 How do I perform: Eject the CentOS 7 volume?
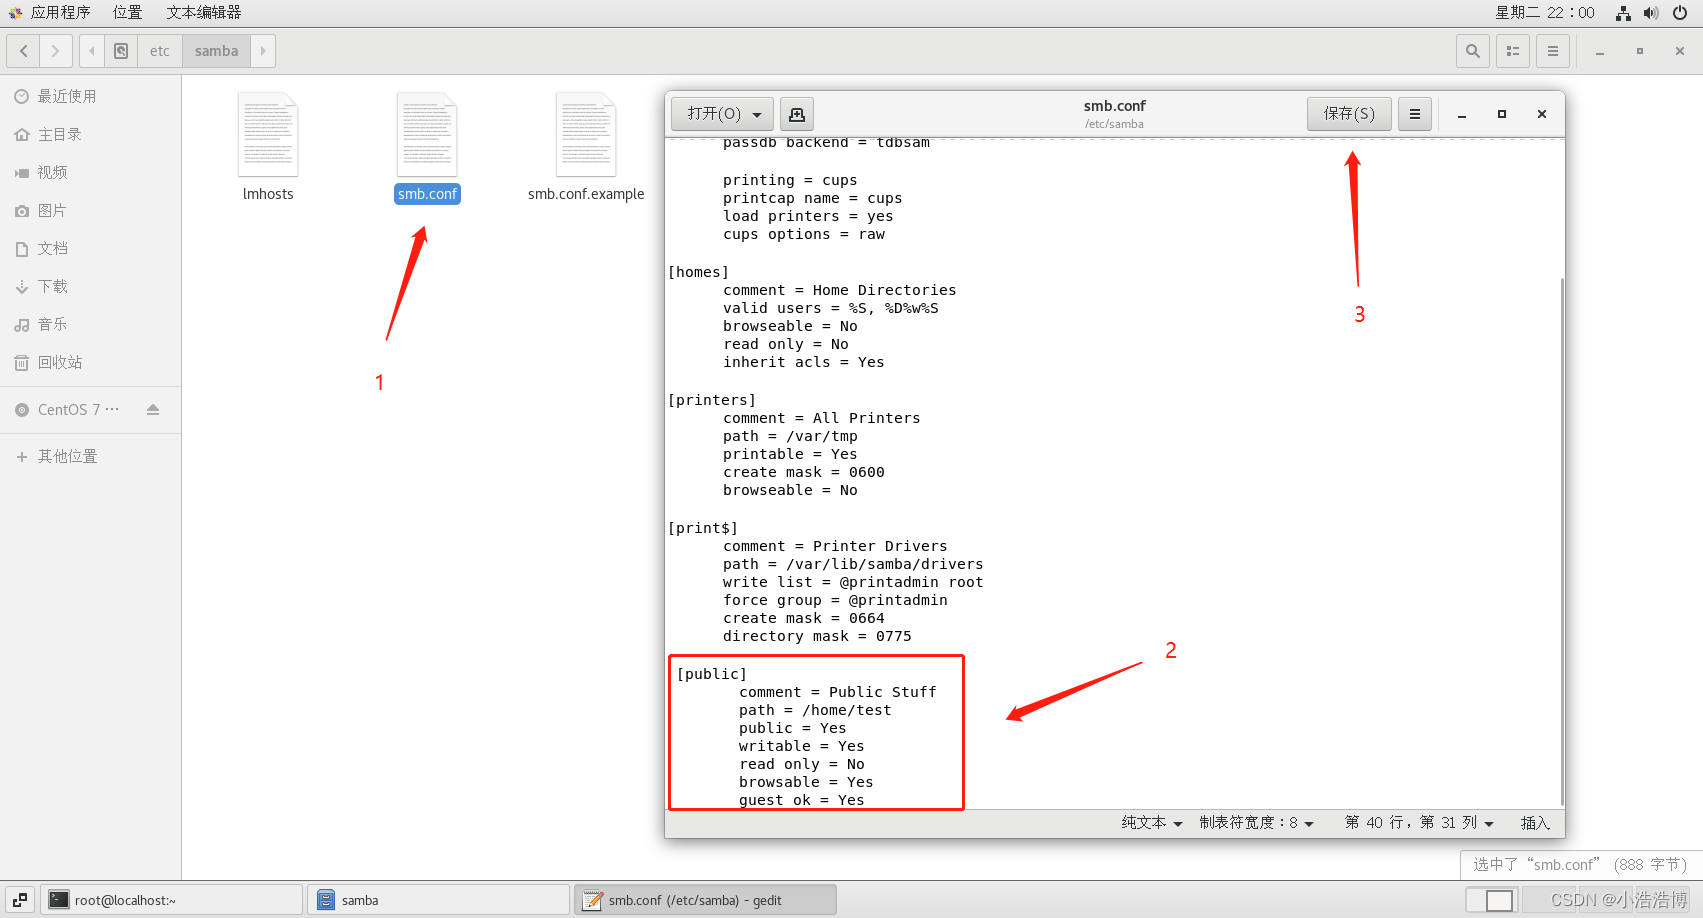pos(153,410)
